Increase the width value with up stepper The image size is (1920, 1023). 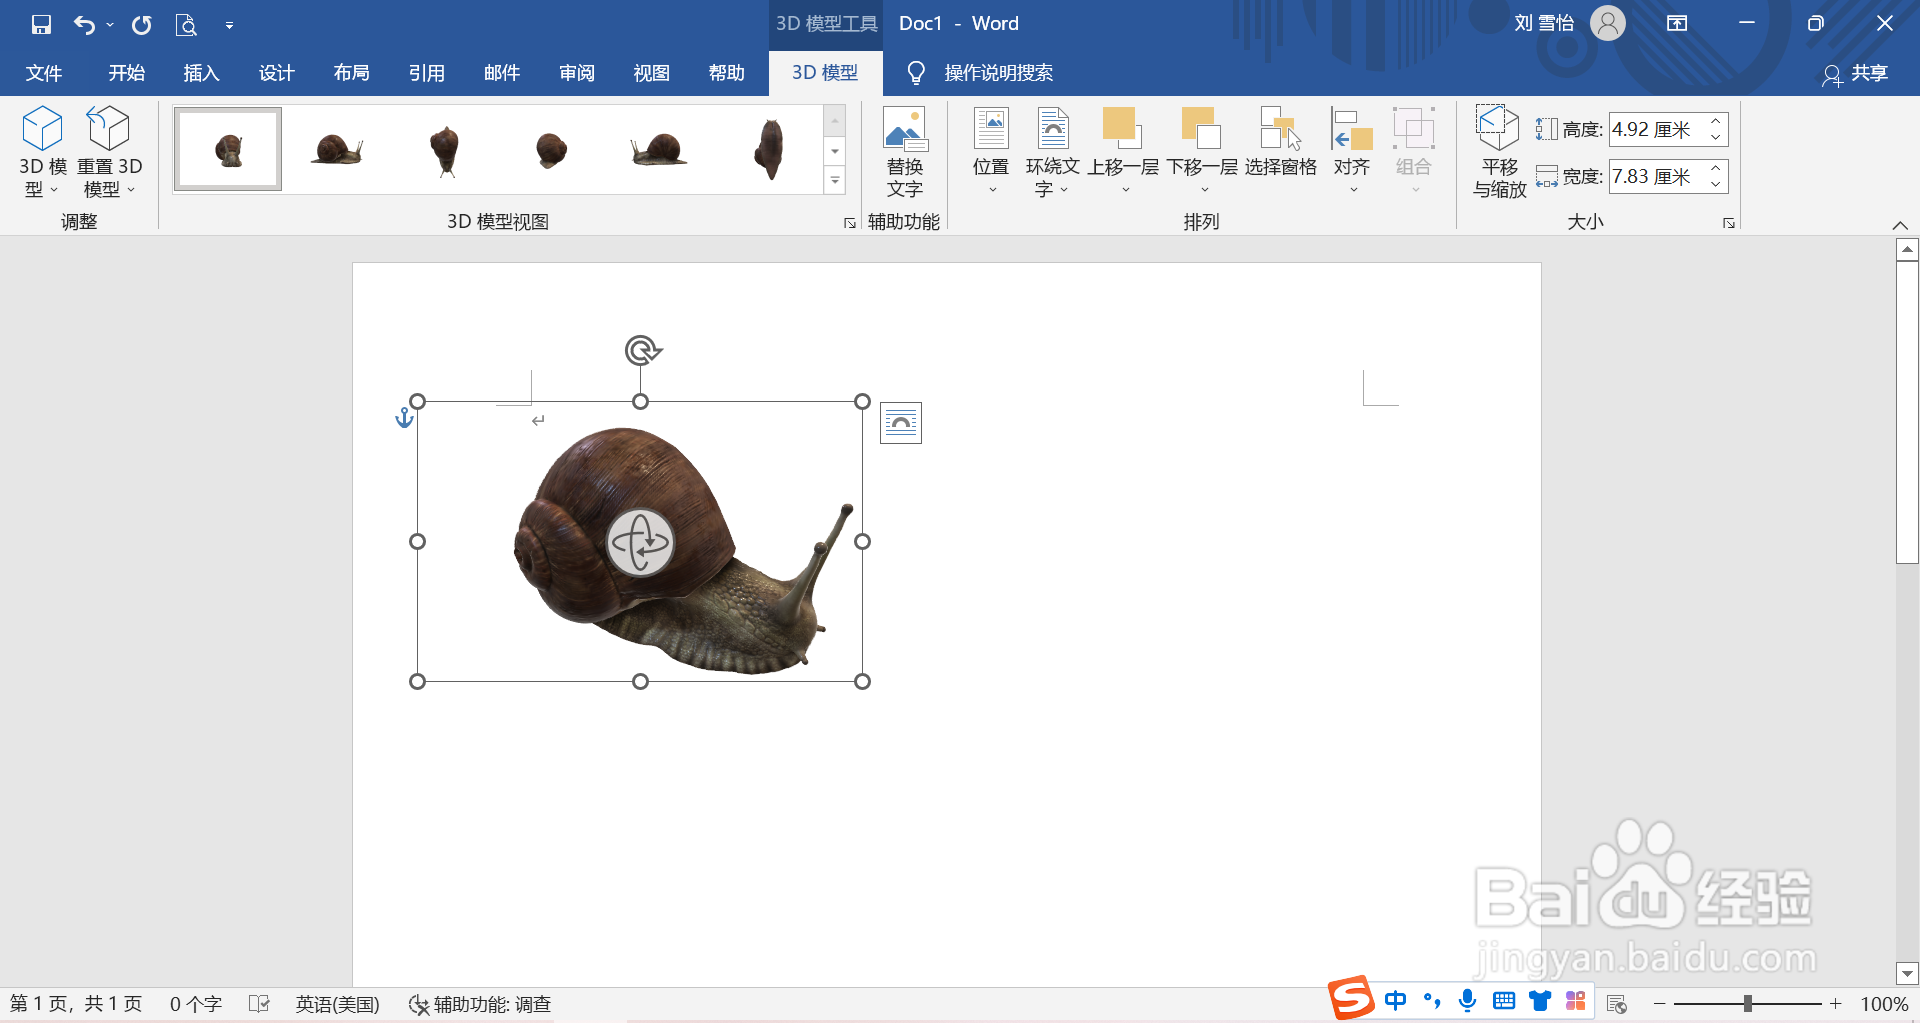click(1716, 168)
